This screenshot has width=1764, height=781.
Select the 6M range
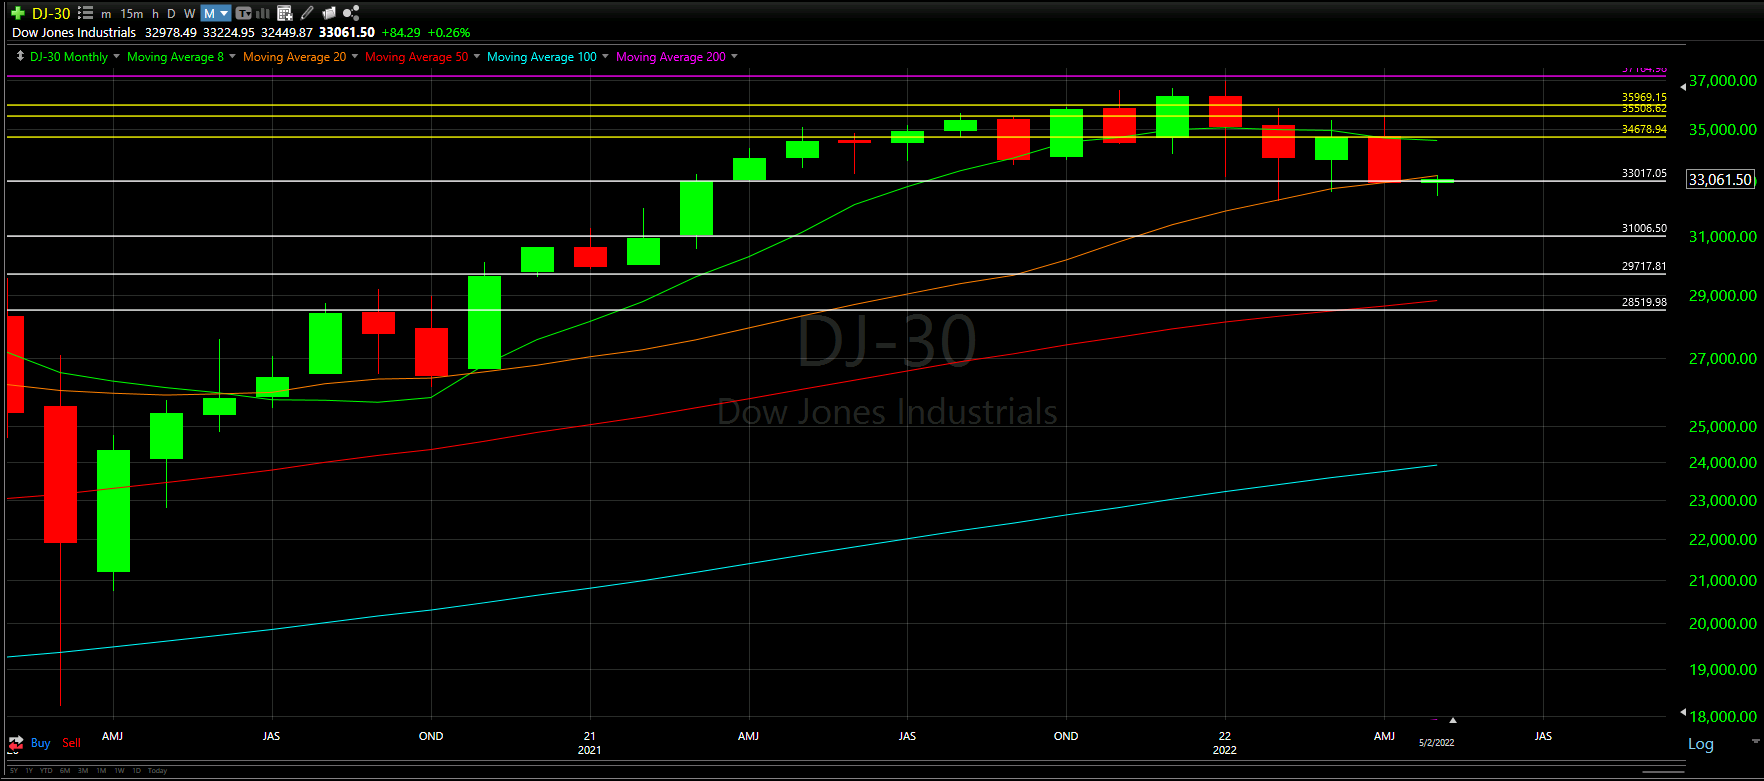(65, 771)
